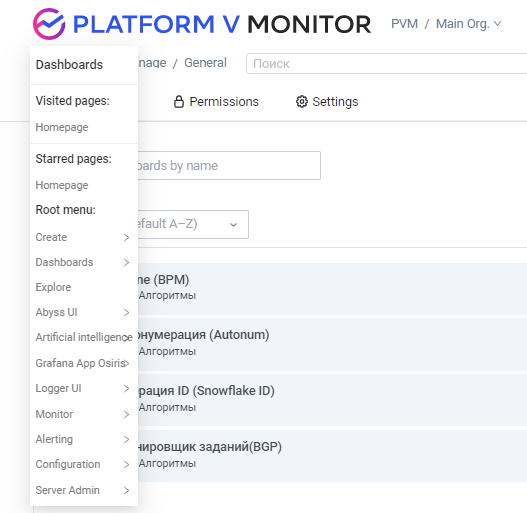The width and height of the screenshot is (527, 513).
Task: Open the заданий(BGP) dashboard row
Action: click(332, 456)
